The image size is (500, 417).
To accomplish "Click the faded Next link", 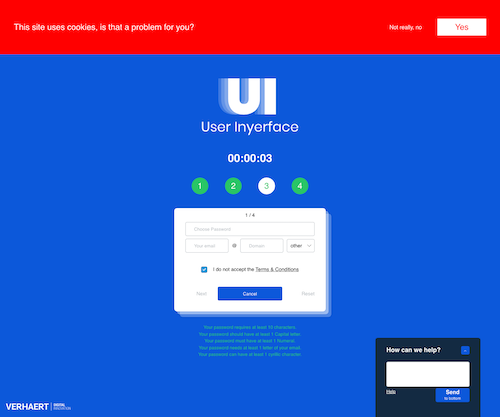I will point(201,294).
